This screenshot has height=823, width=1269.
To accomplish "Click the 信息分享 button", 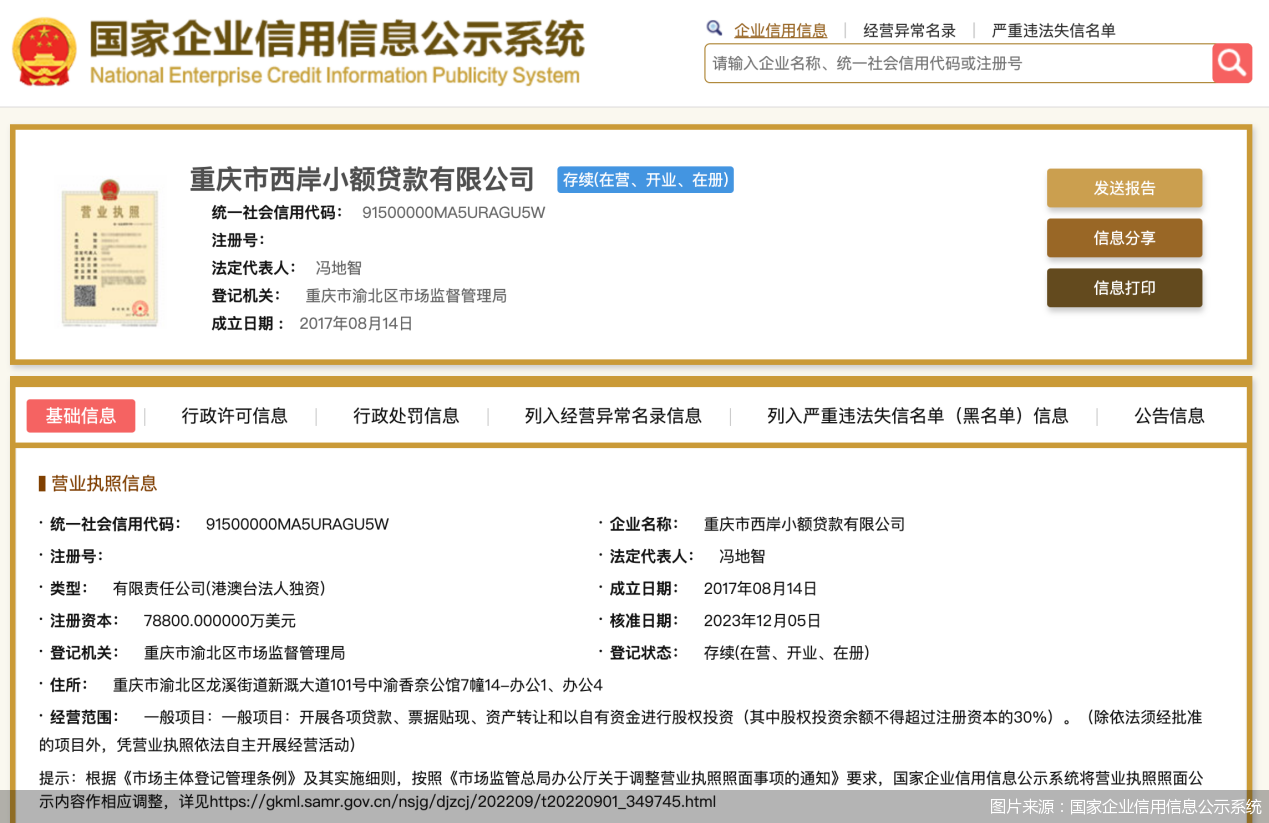I will [1124, 237].
